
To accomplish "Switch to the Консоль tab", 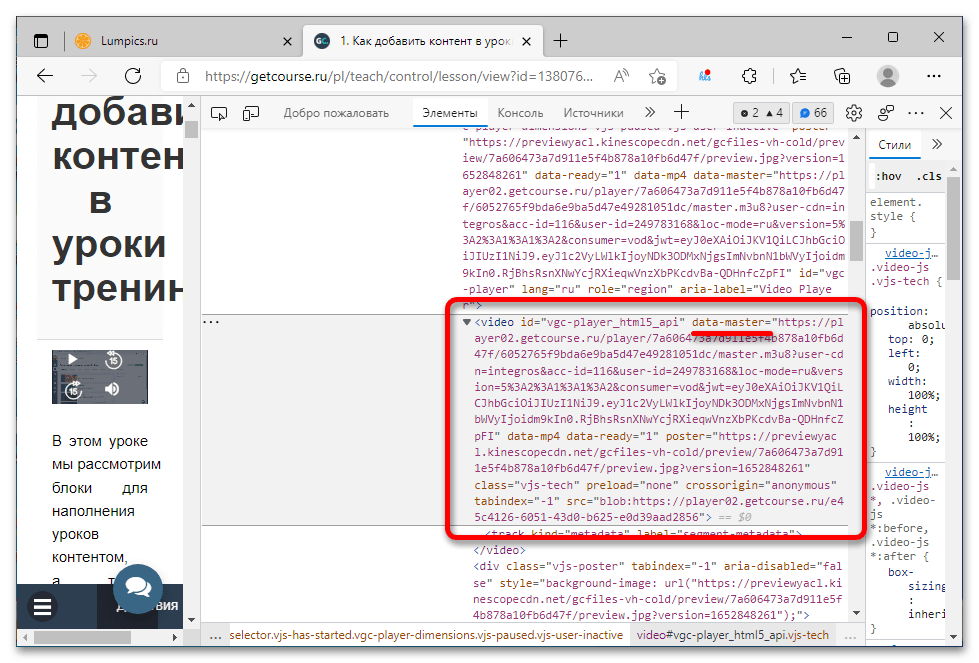I will (520, 113).
